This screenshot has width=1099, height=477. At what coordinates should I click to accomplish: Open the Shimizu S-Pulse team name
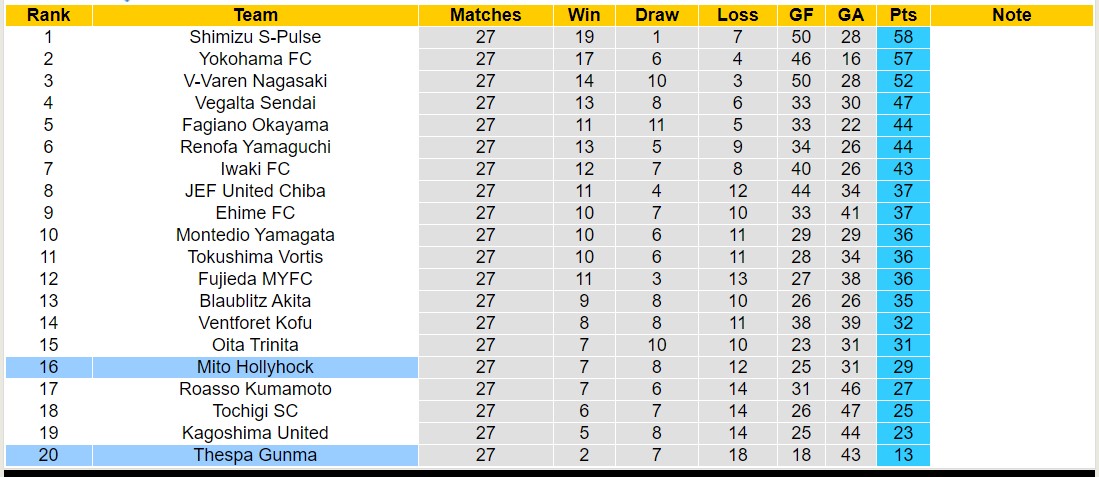pyautogui.click(x=255, y=37)
